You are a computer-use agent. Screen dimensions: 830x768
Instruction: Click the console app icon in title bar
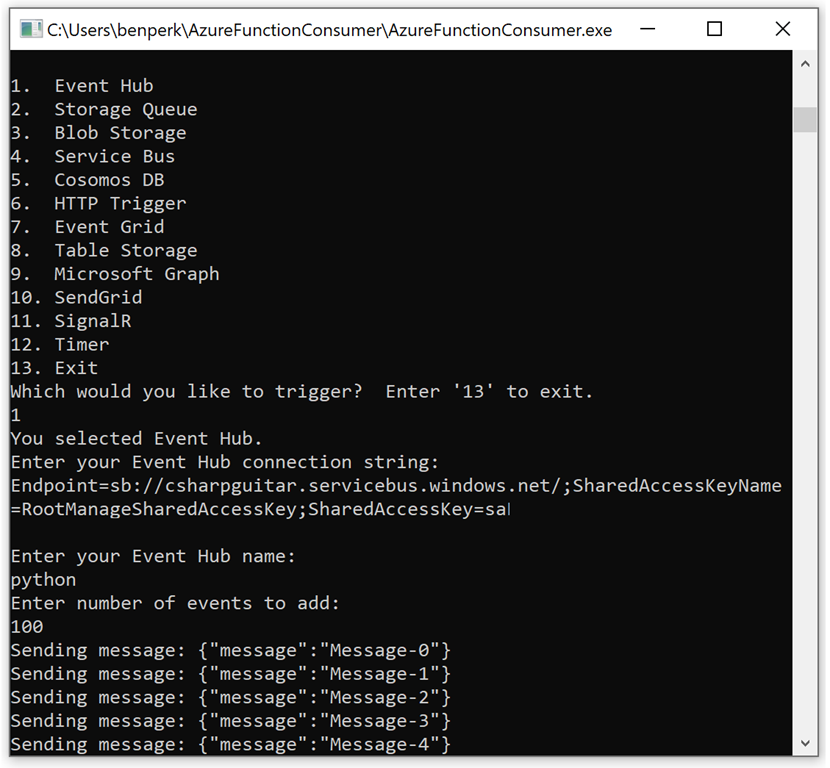coord(31,29)
